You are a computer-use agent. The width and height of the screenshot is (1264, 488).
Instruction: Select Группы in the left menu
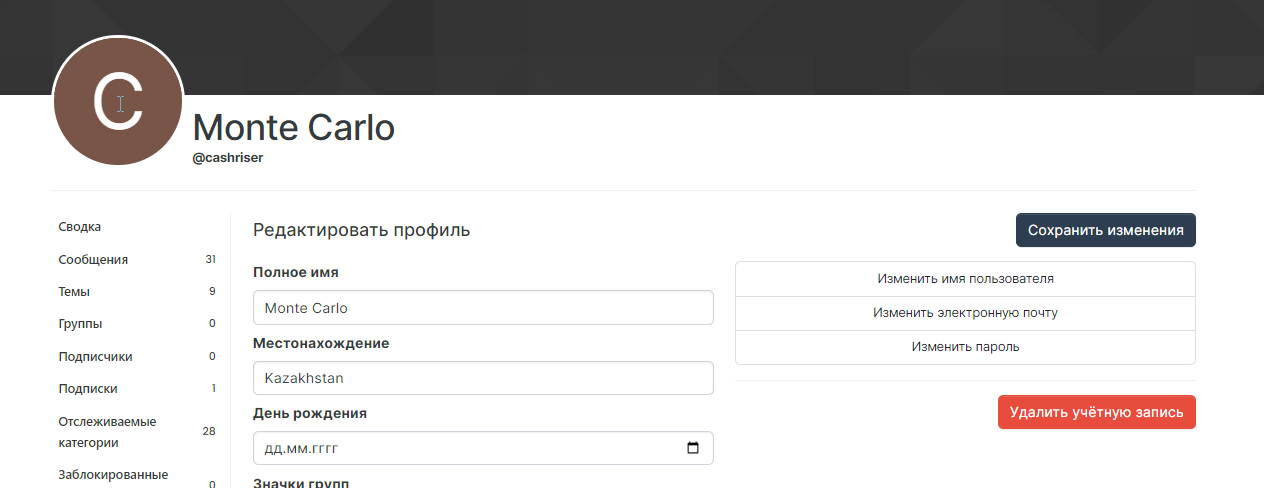80,324
